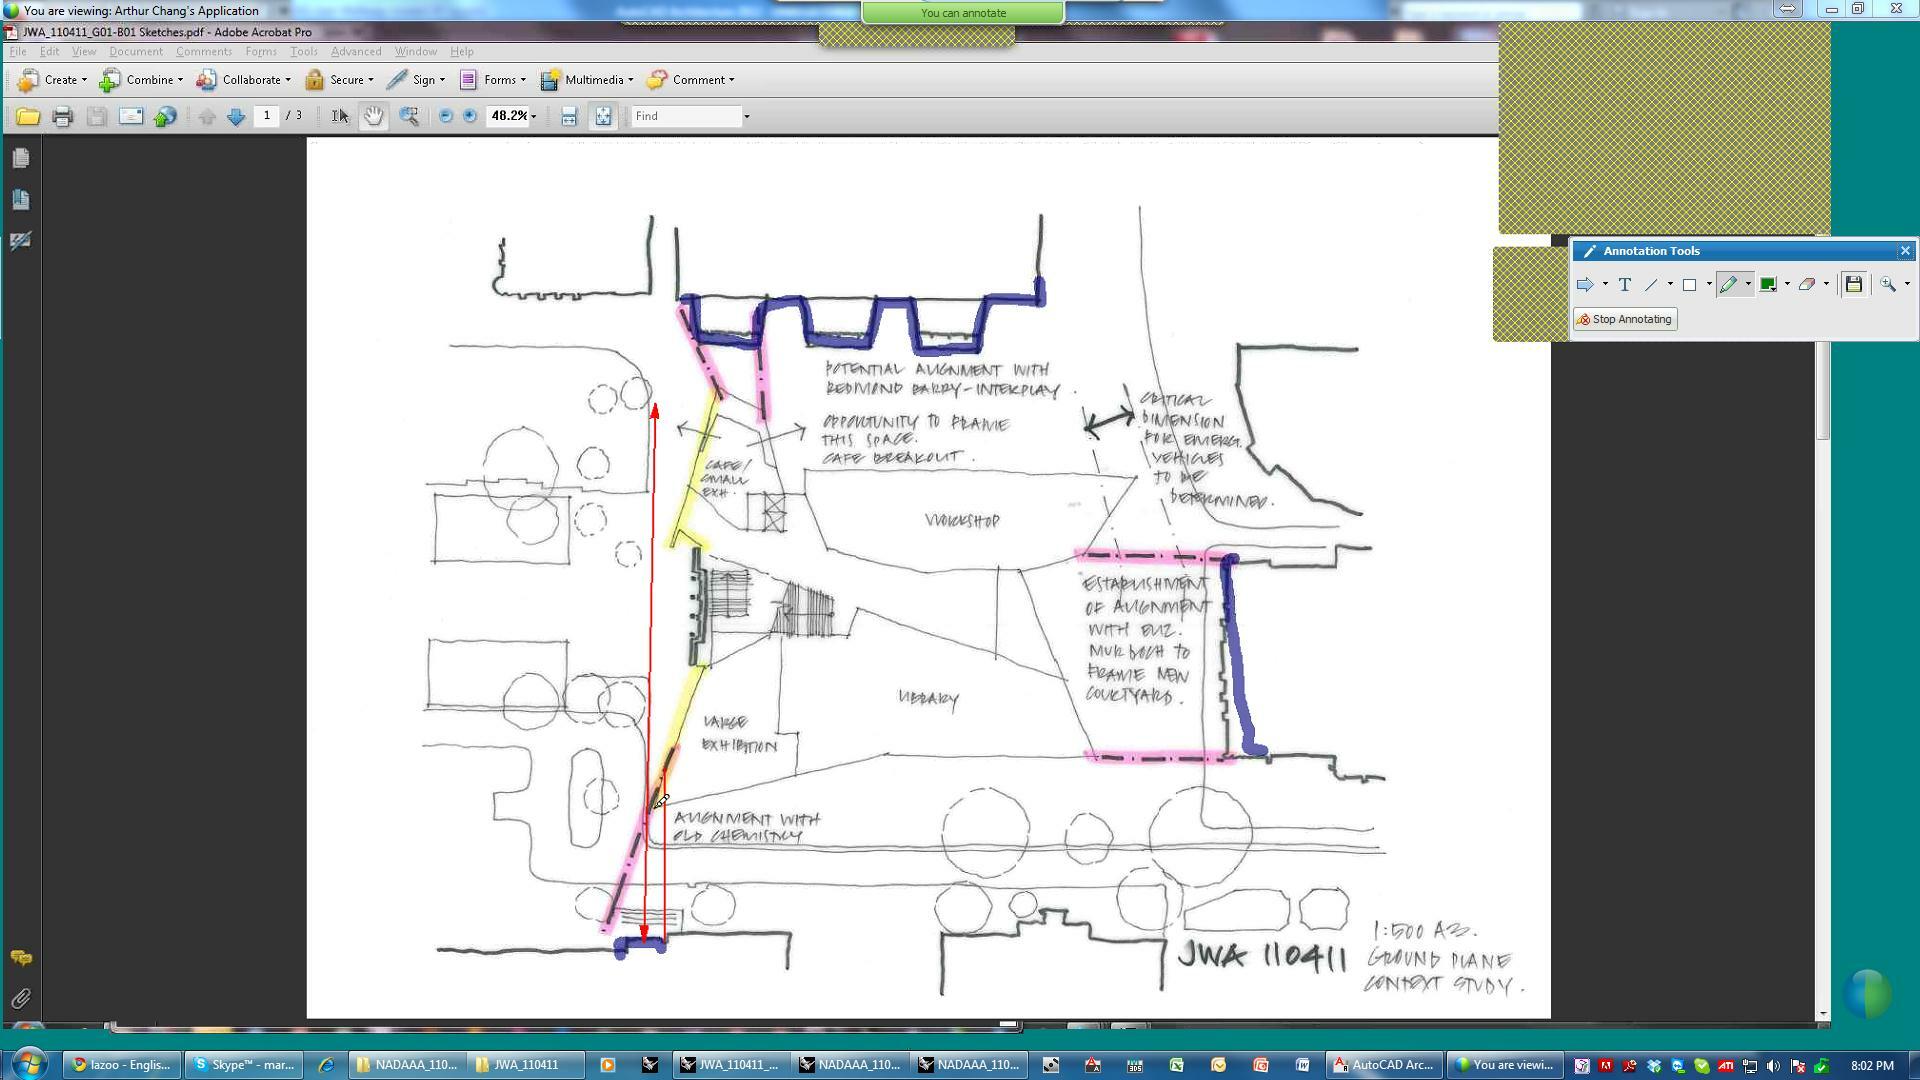The image size is (1920, 1080).
Task: Open the Bookmarks panel in left sidebar
Action: (x=21, y=200)
